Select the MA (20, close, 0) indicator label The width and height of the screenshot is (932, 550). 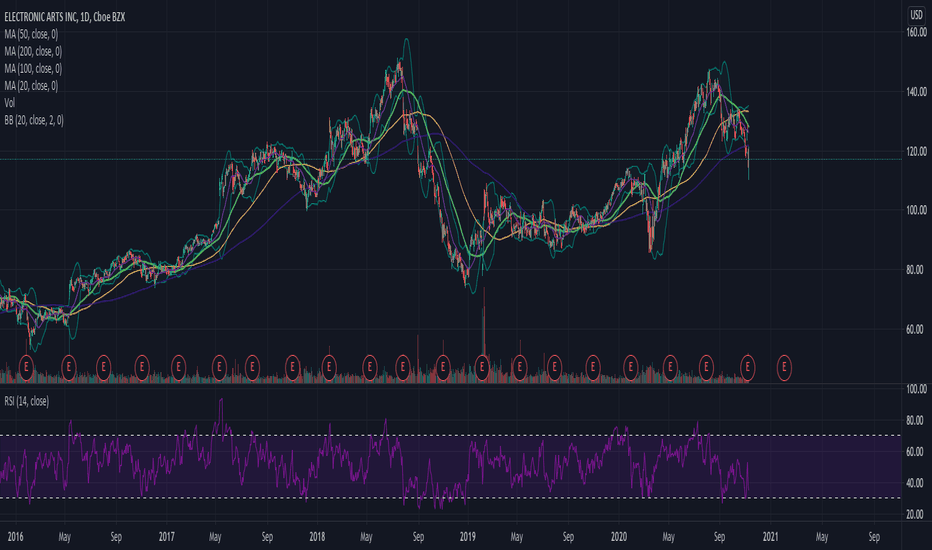pyautogui.click(x=31, y=86)
